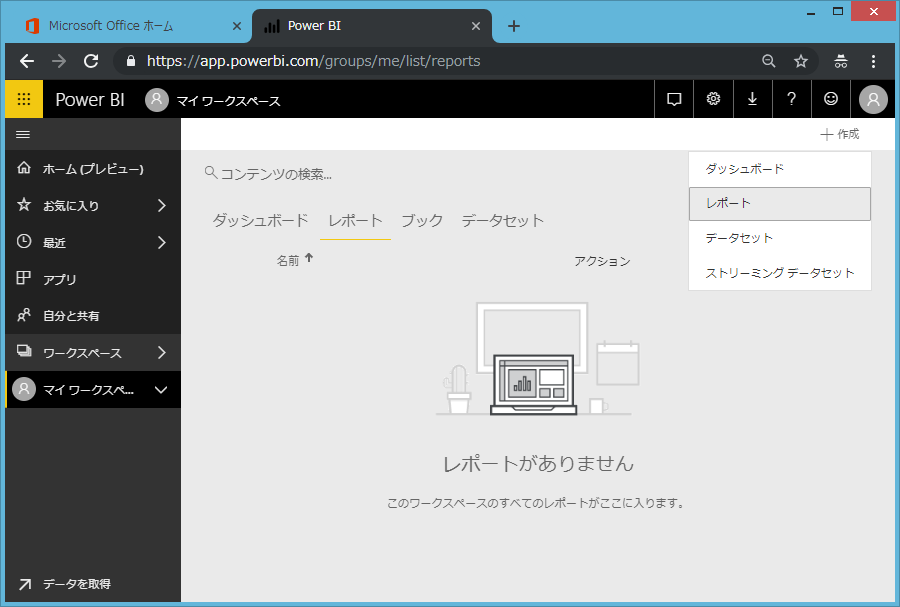900x607 pixels.
Task: Click the favorites star icon in sidebar
Action: coord(24,204)
